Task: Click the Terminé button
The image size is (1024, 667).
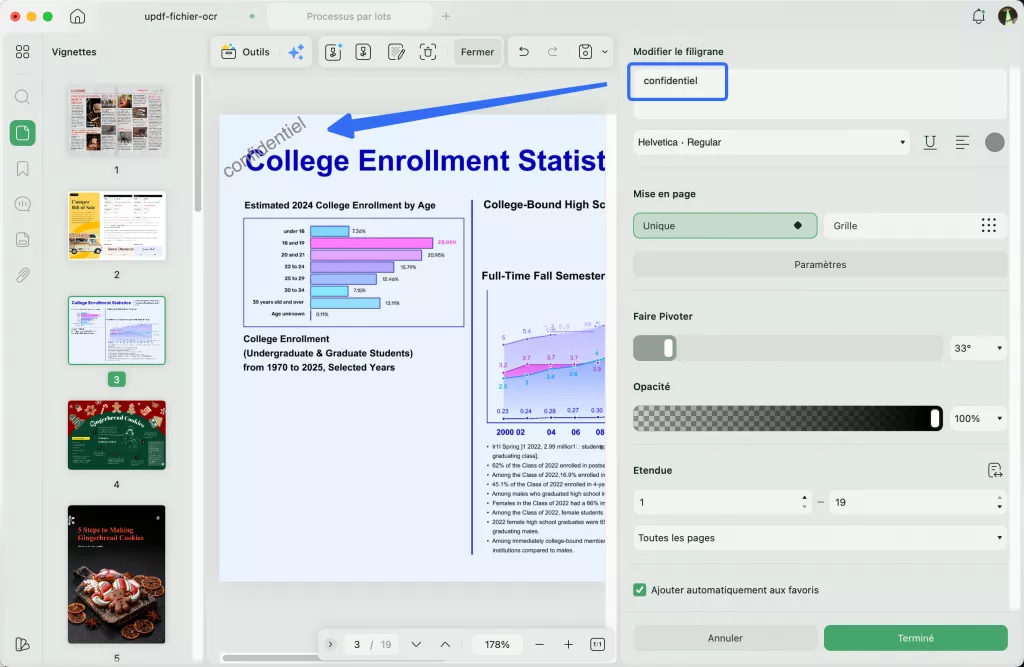Action: [x=916, y=638]
